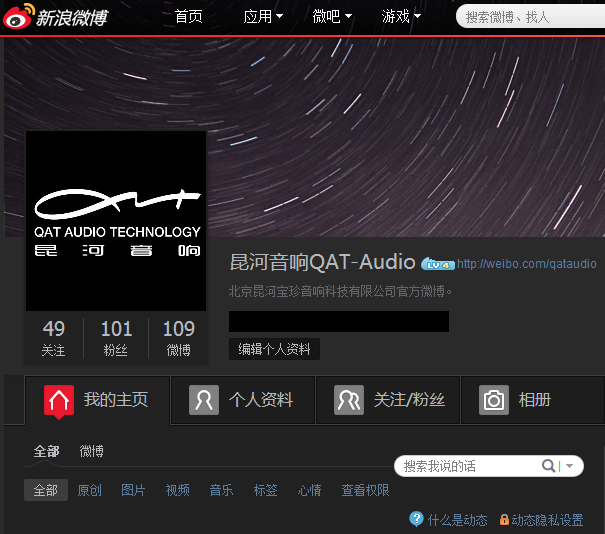Filter posts by 查看权限

click(x=365, y=490)
